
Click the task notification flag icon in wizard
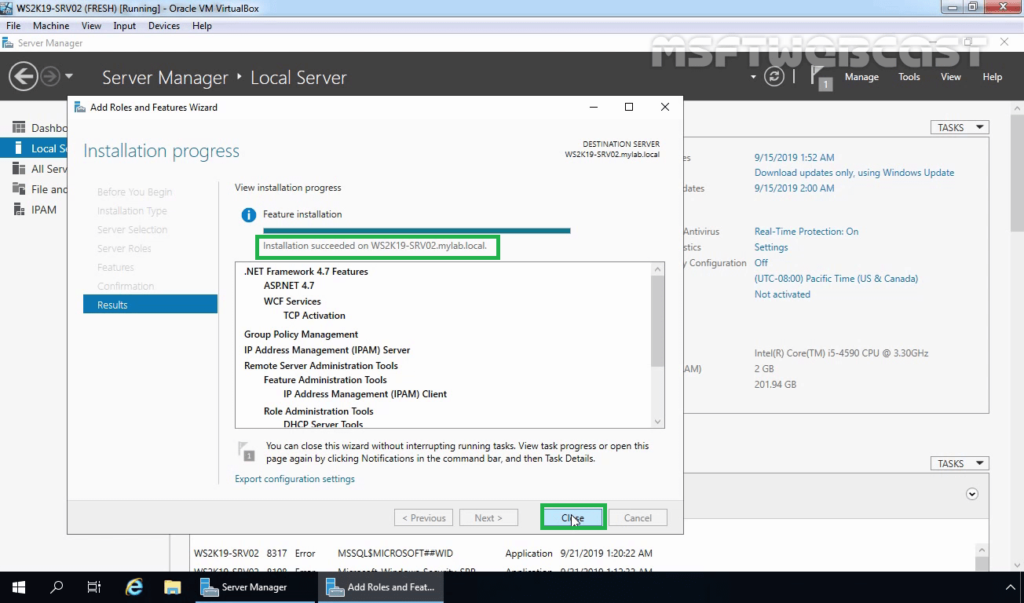pos(247,451)
